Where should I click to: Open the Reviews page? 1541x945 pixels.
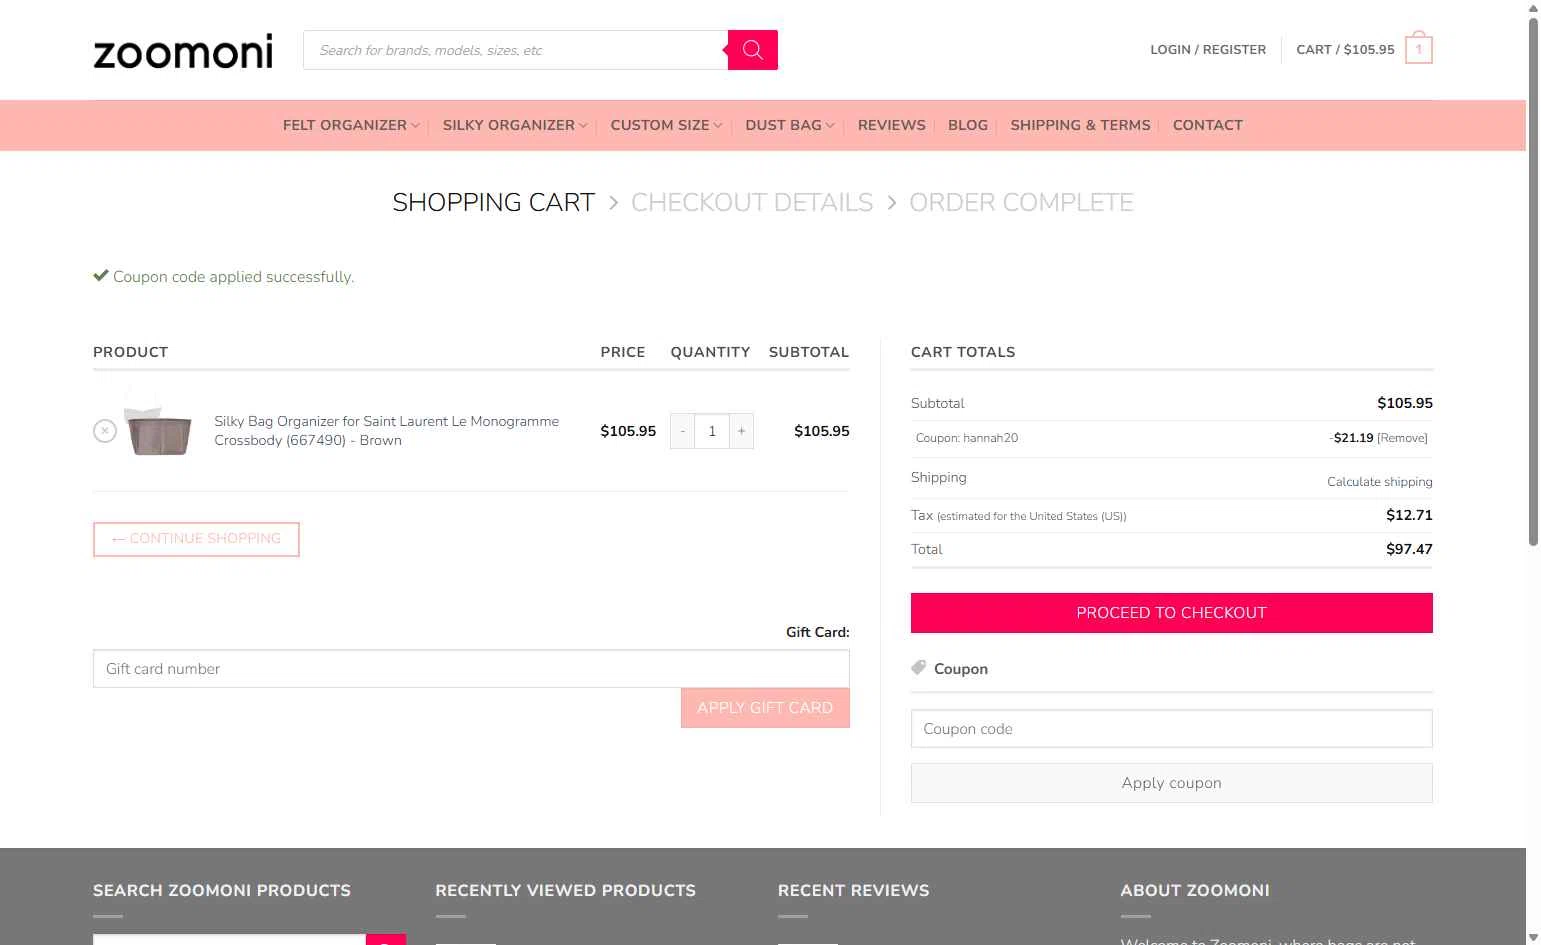coord(891,125)
